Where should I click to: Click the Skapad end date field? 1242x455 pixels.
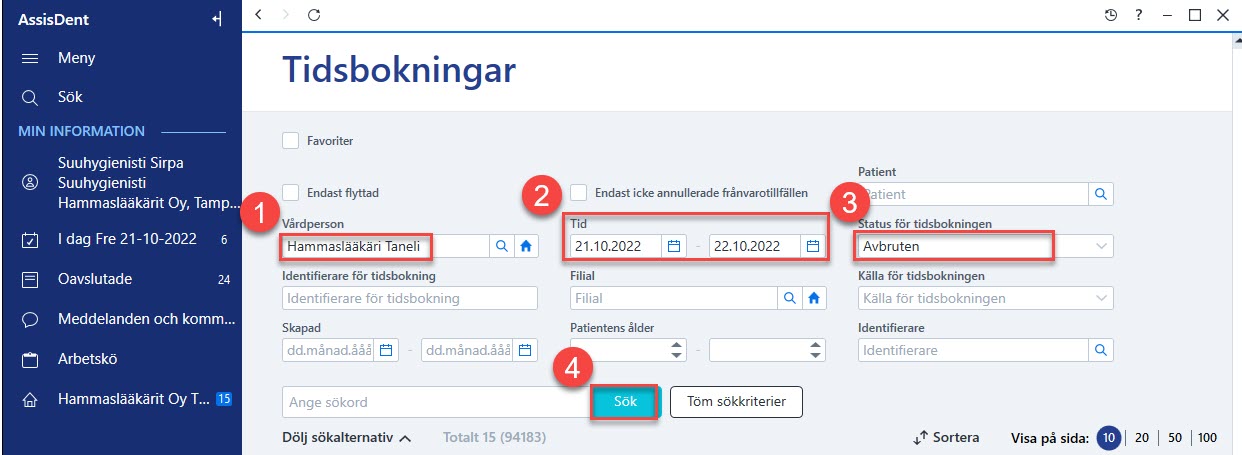(x=467, y=350)
